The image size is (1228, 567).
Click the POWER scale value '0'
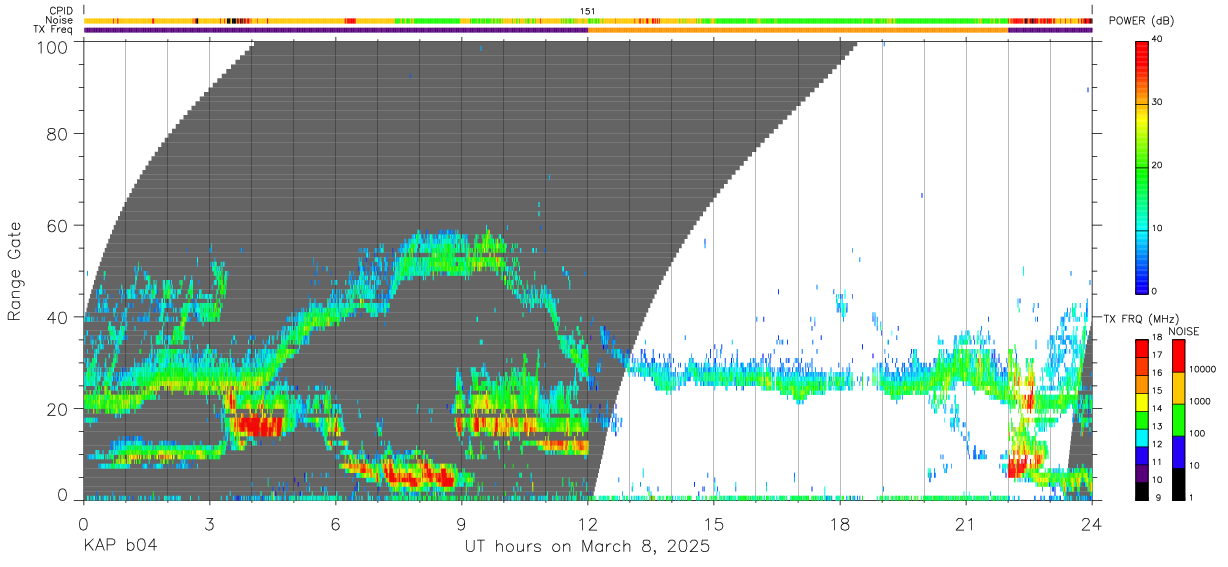click(x=1155, y=292)
